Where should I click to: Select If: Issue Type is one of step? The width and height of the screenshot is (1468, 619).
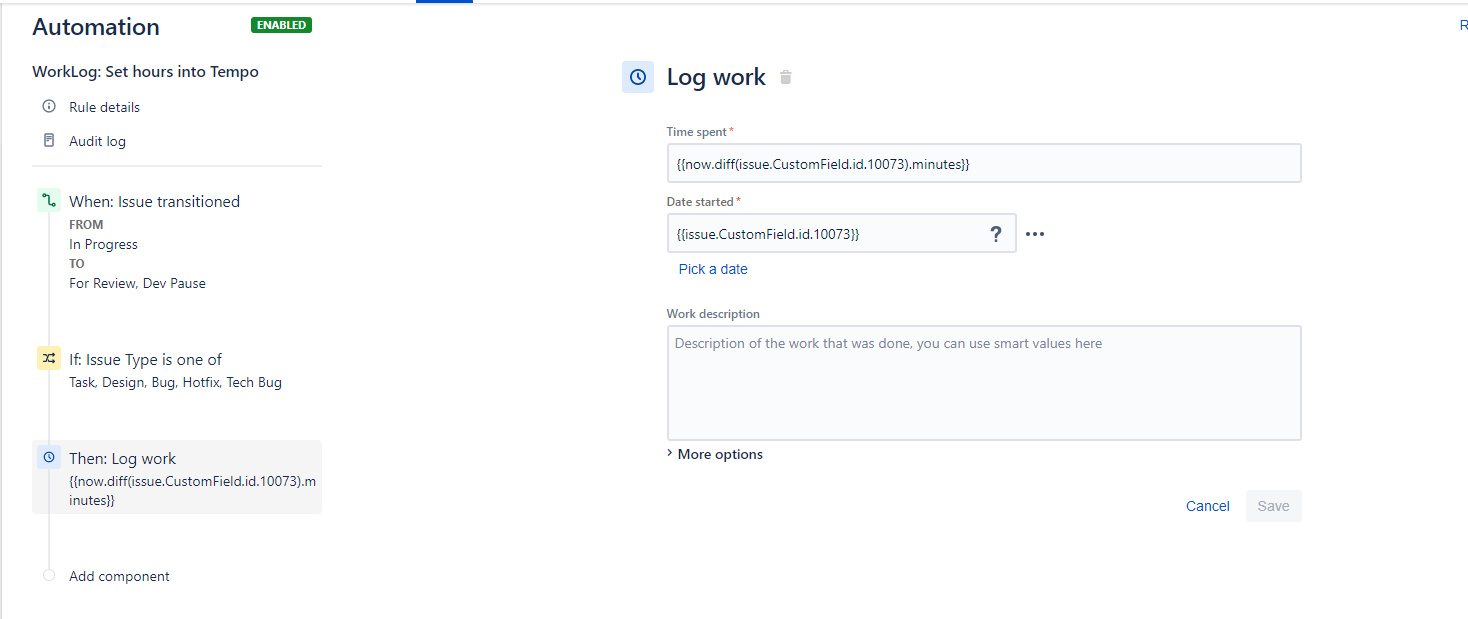pyautogui.click(x=145, y=359)
